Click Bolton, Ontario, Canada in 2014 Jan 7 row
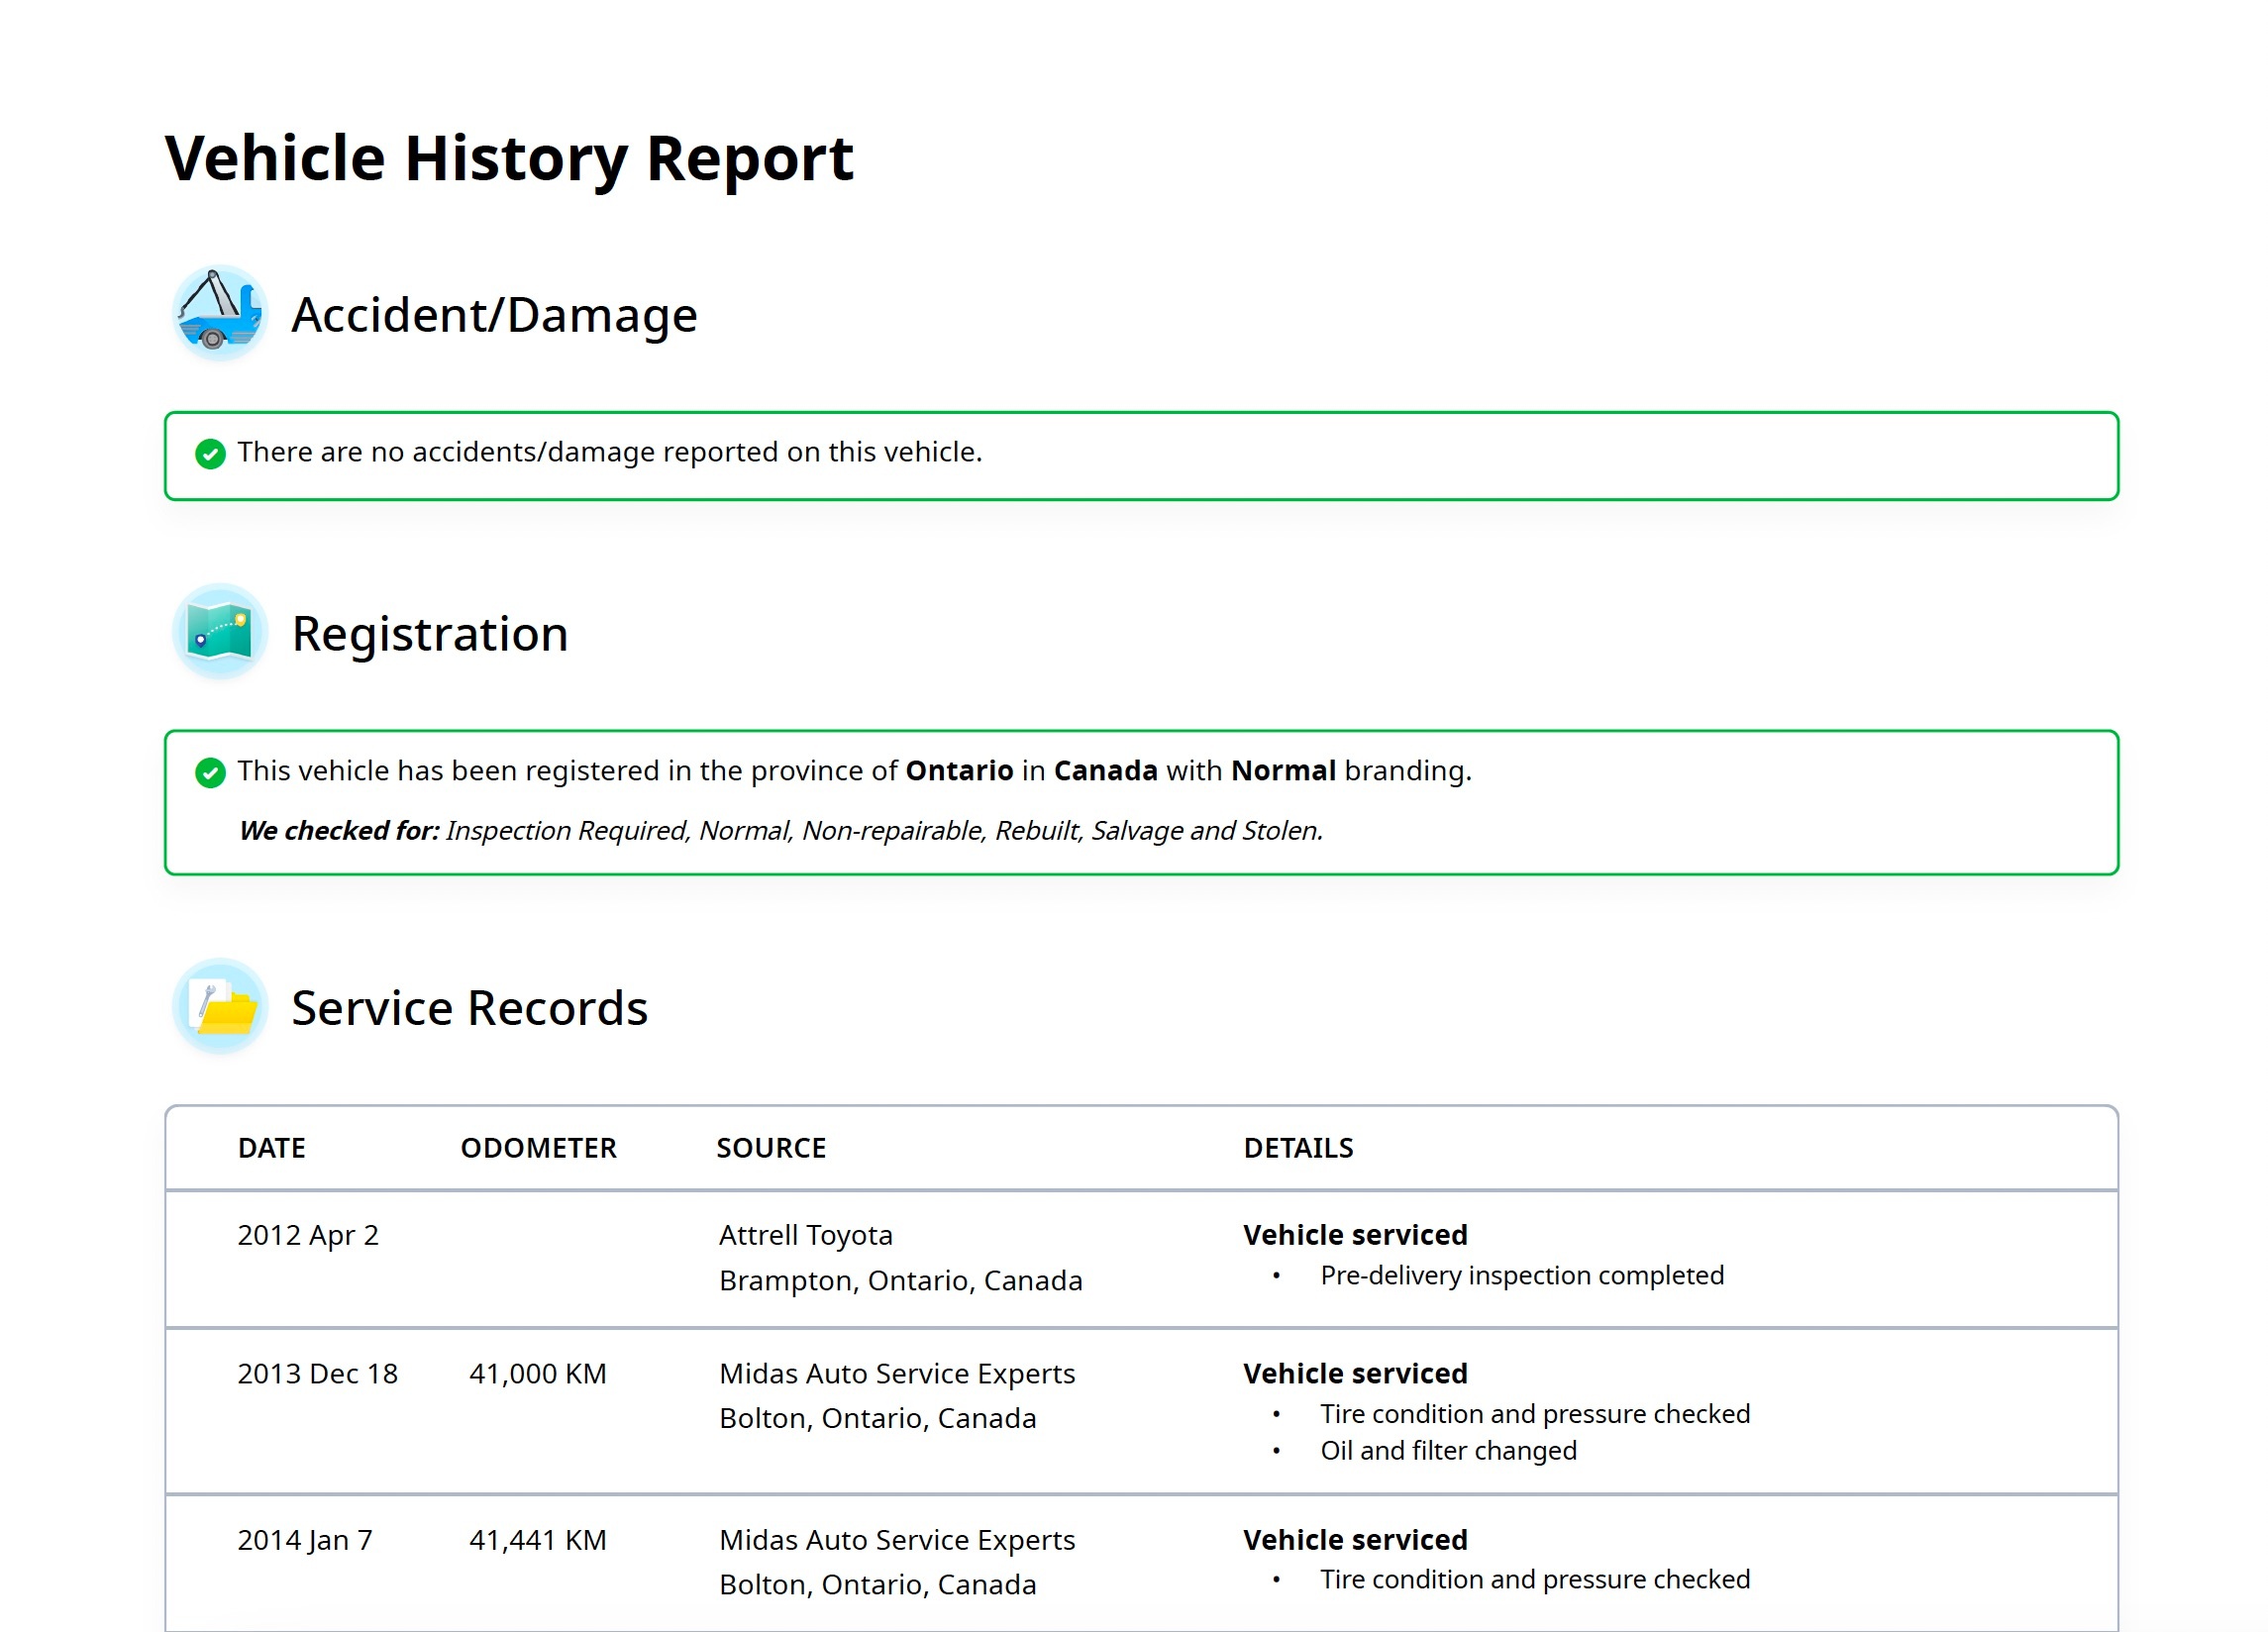This screenshot has width=2268, height=1632. click(877, 1585)
